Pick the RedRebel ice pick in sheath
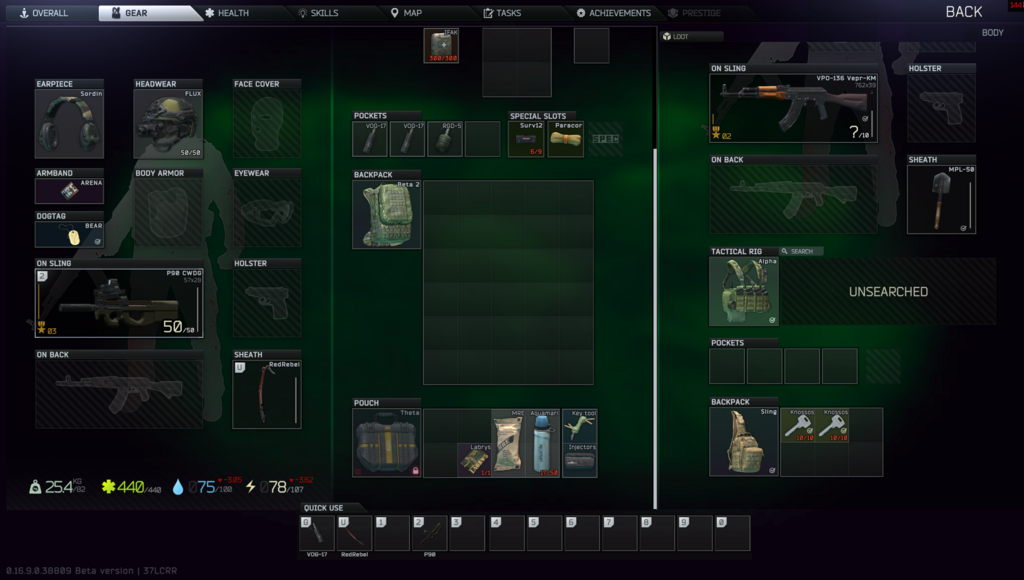This screenshot has height=580, width=1024. coord(267,394)
